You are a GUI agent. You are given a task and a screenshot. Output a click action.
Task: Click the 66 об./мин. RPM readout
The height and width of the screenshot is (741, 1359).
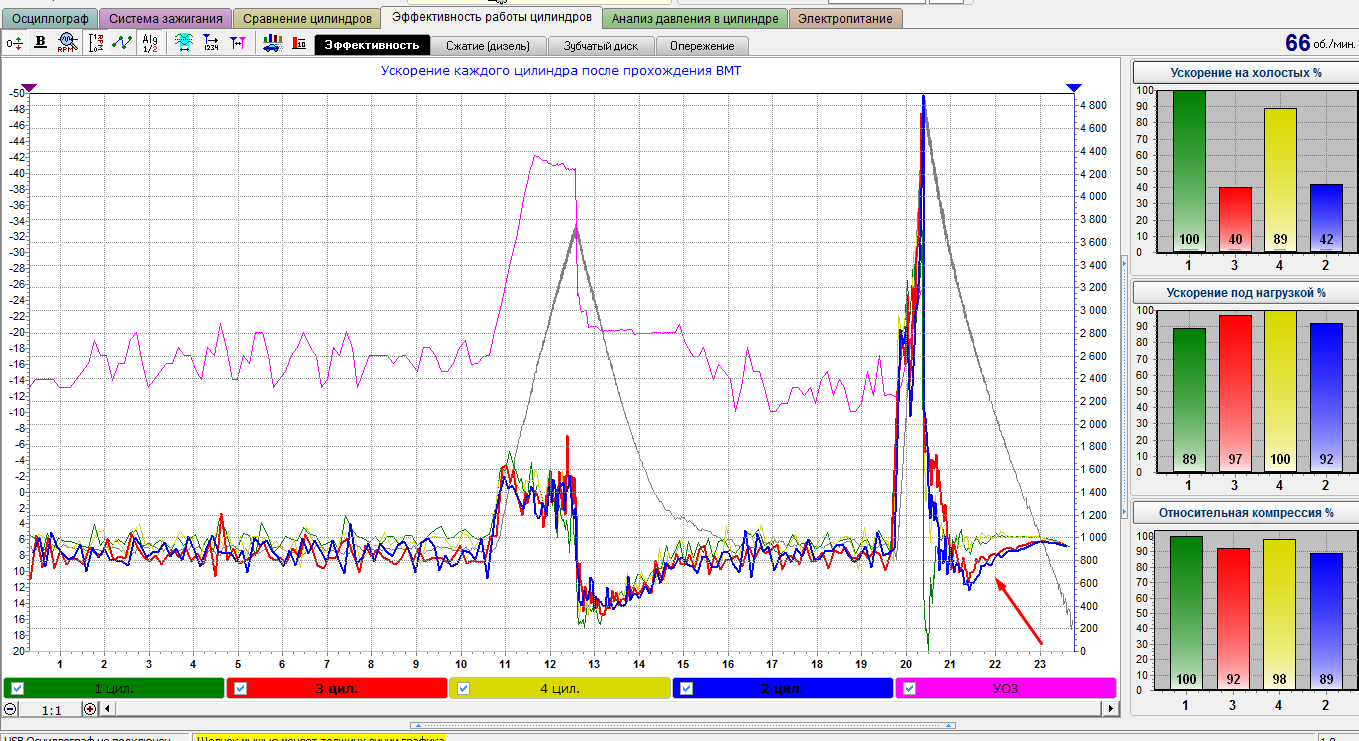pyautogui.click(x=1319, y=44)
